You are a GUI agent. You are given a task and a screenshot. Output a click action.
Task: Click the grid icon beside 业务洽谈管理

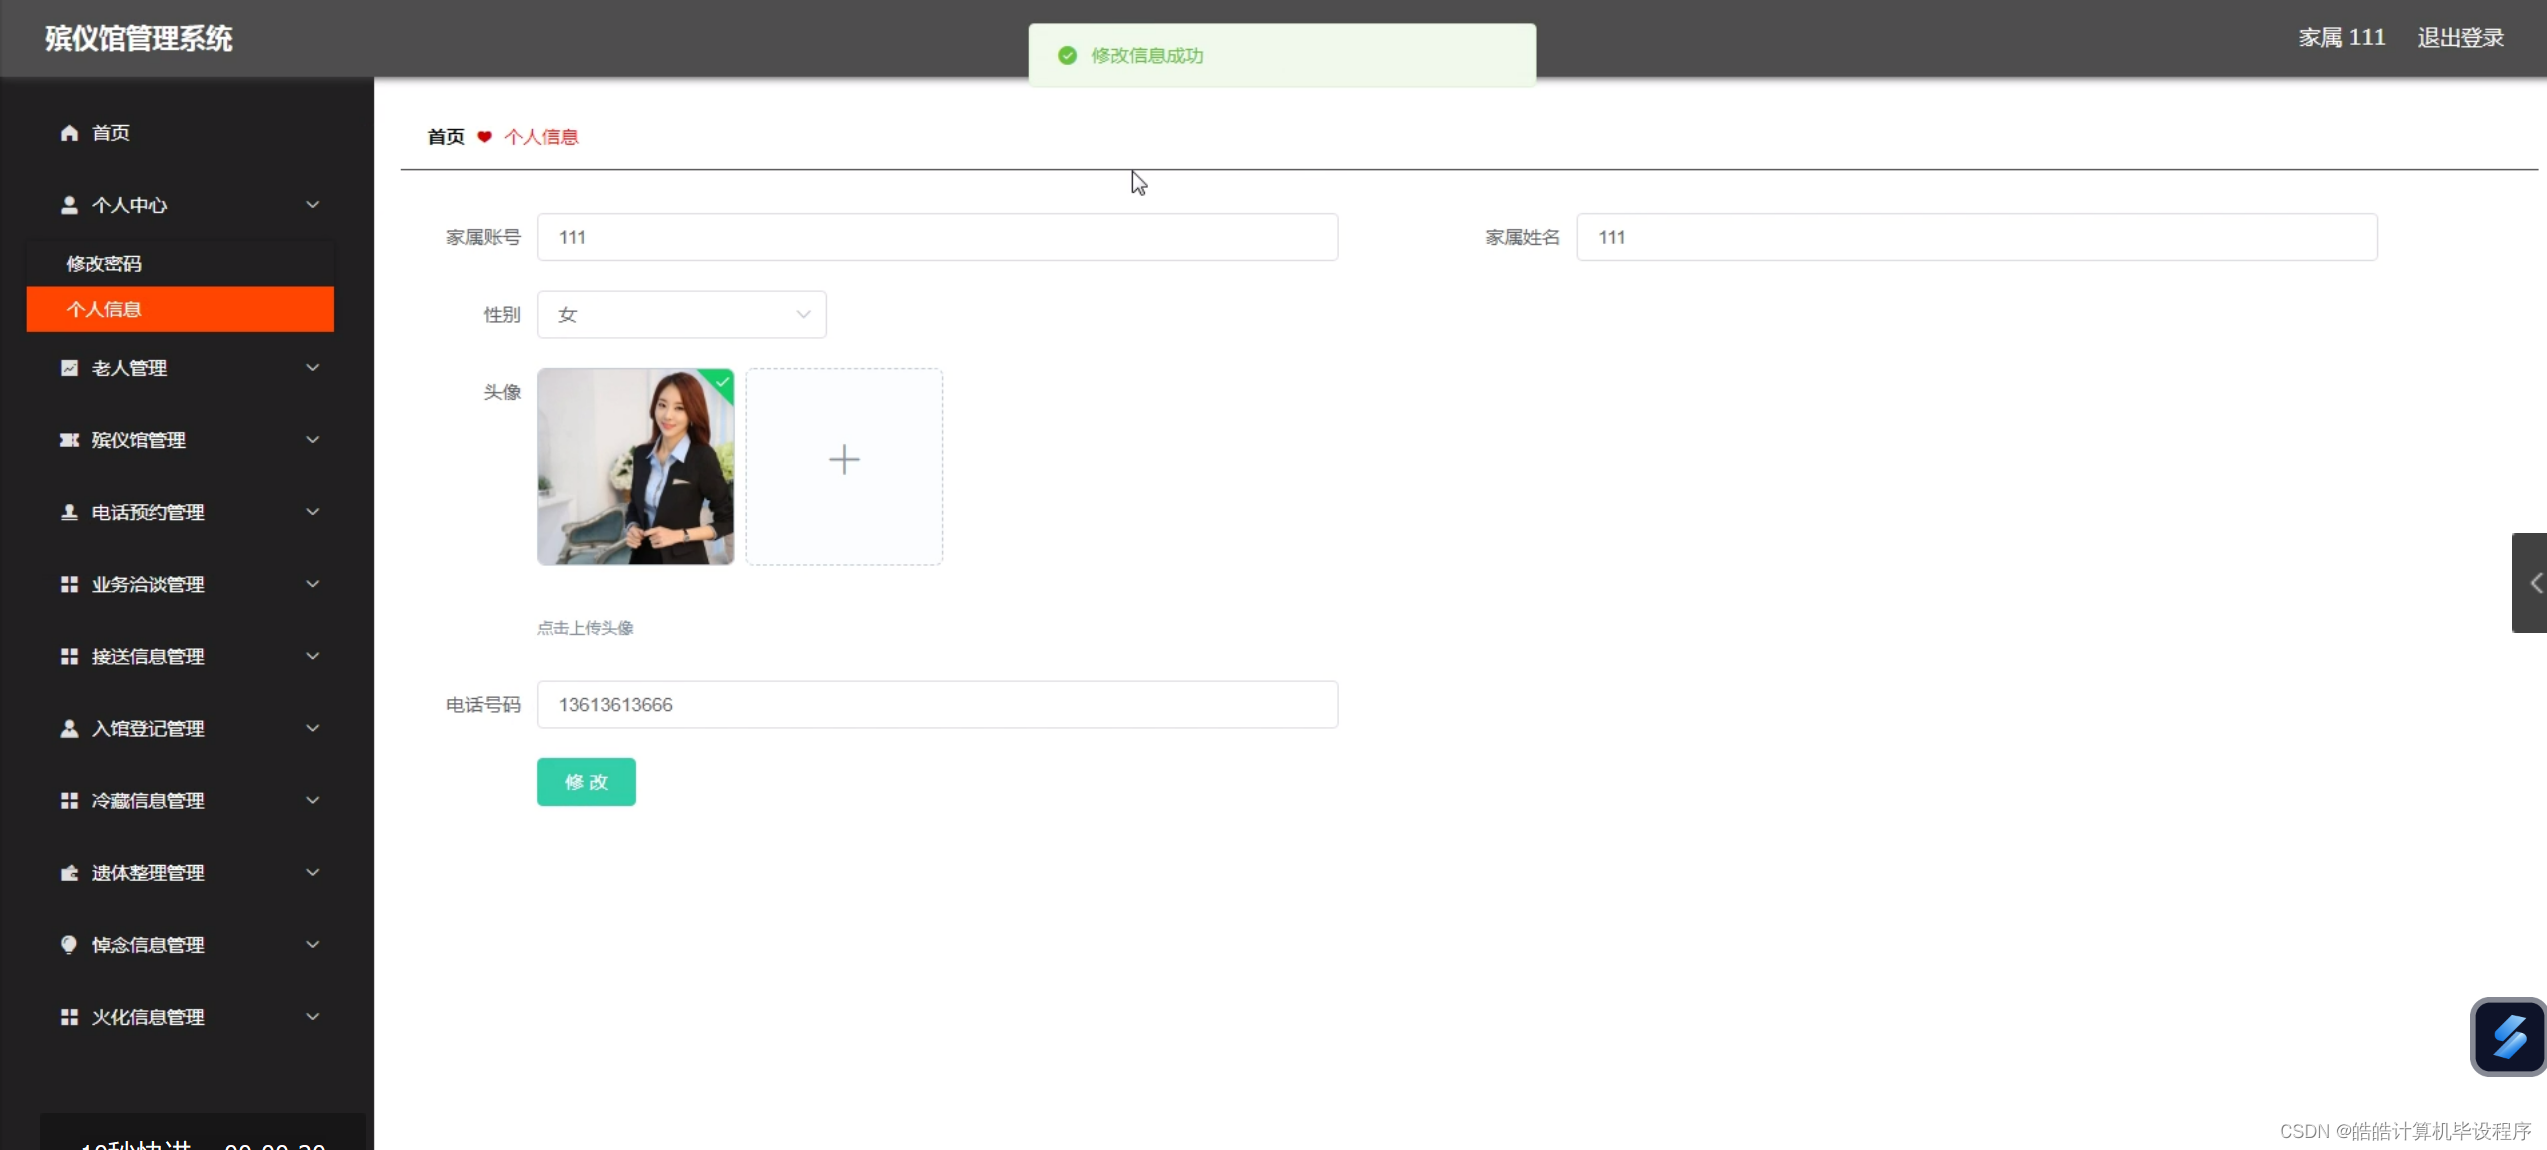click(69, 584)
